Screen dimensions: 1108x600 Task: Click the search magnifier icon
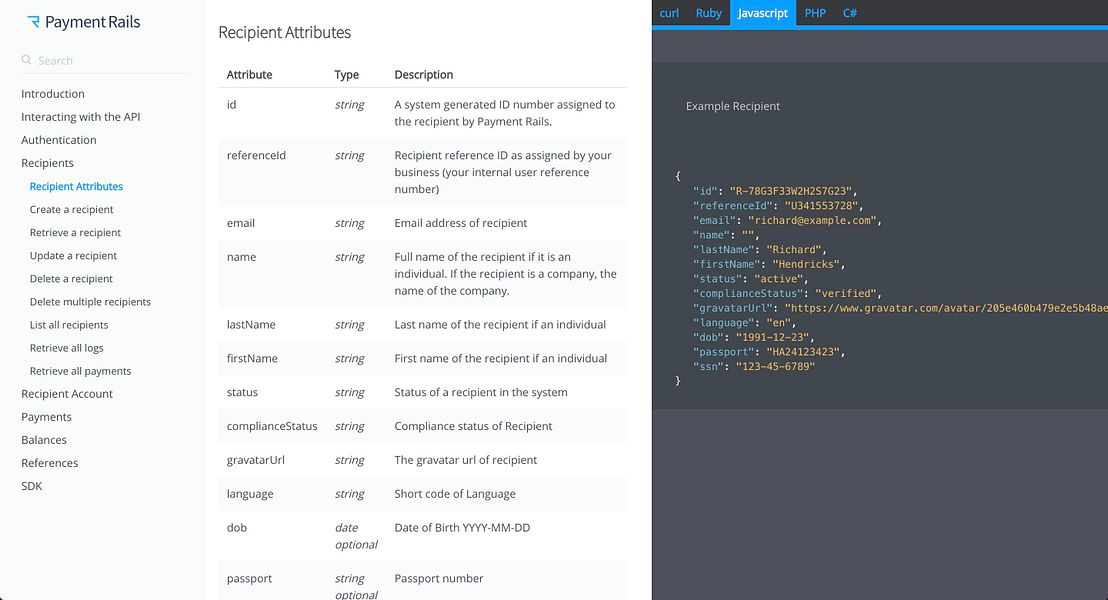(26, 60)
